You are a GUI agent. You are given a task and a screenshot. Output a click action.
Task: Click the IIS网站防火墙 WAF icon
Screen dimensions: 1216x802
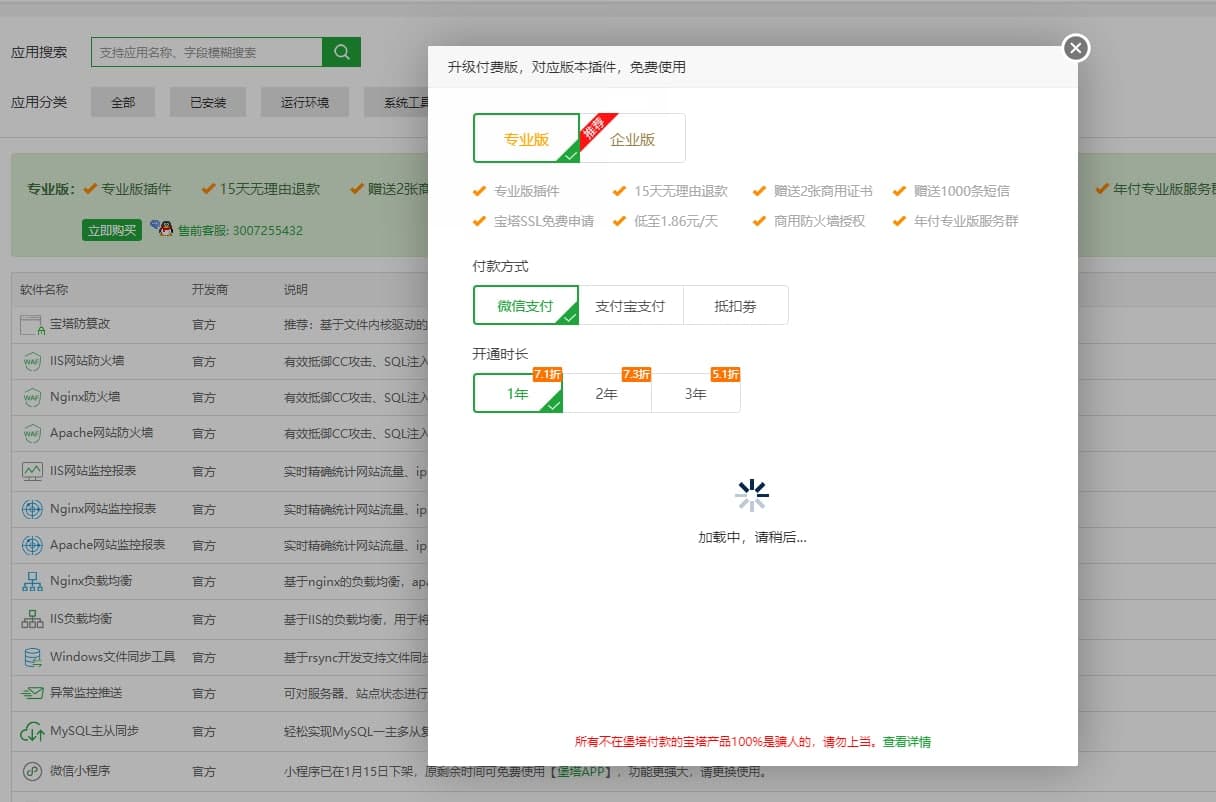point(32,361)
